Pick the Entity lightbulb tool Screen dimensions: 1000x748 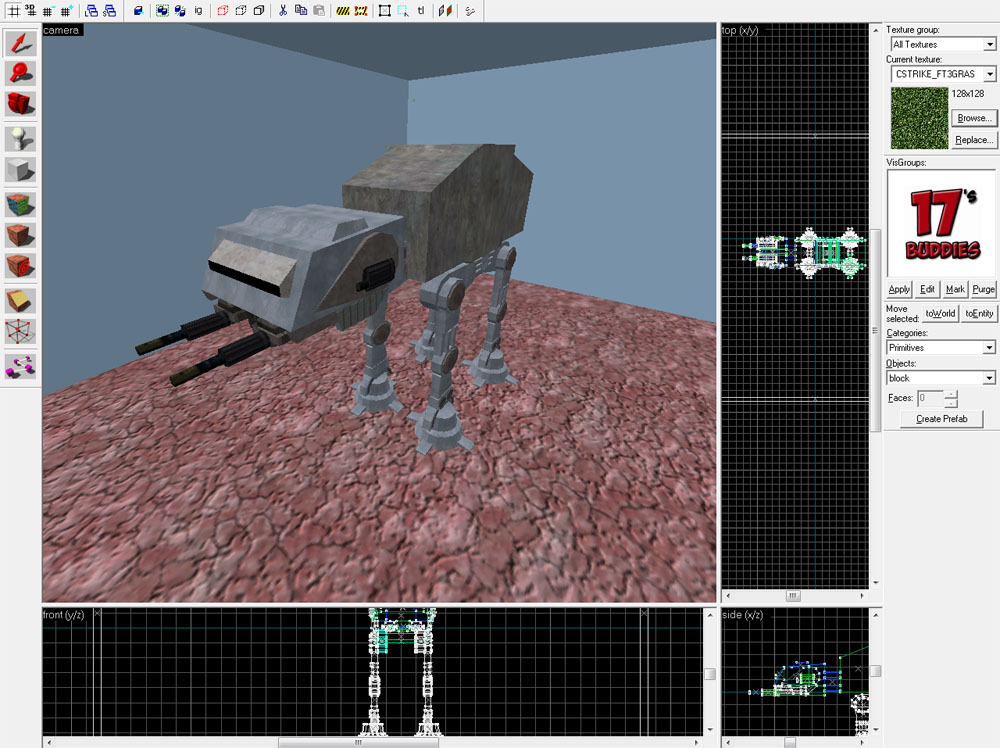coord(20,138)
